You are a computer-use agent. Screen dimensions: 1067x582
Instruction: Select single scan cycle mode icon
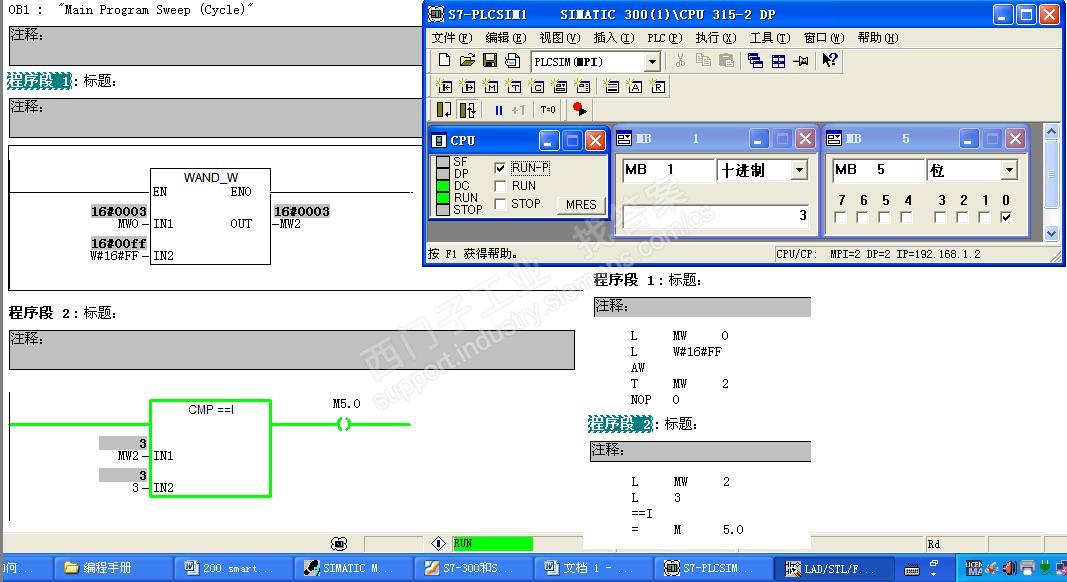click(x=444, y=110)
